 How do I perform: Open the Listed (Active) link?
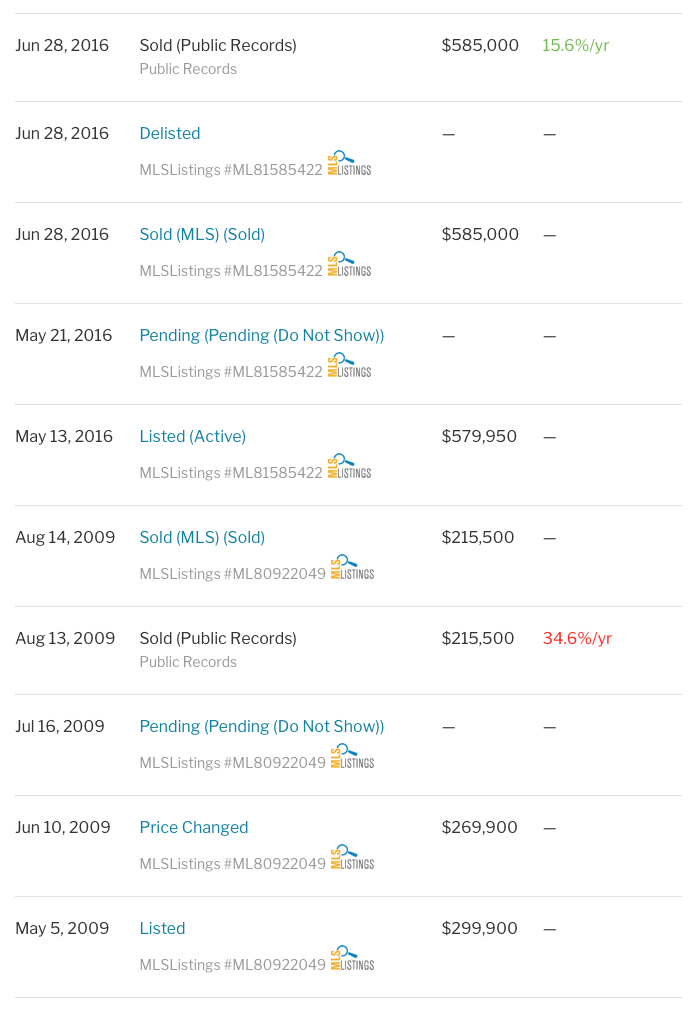[x=193, y=437]
